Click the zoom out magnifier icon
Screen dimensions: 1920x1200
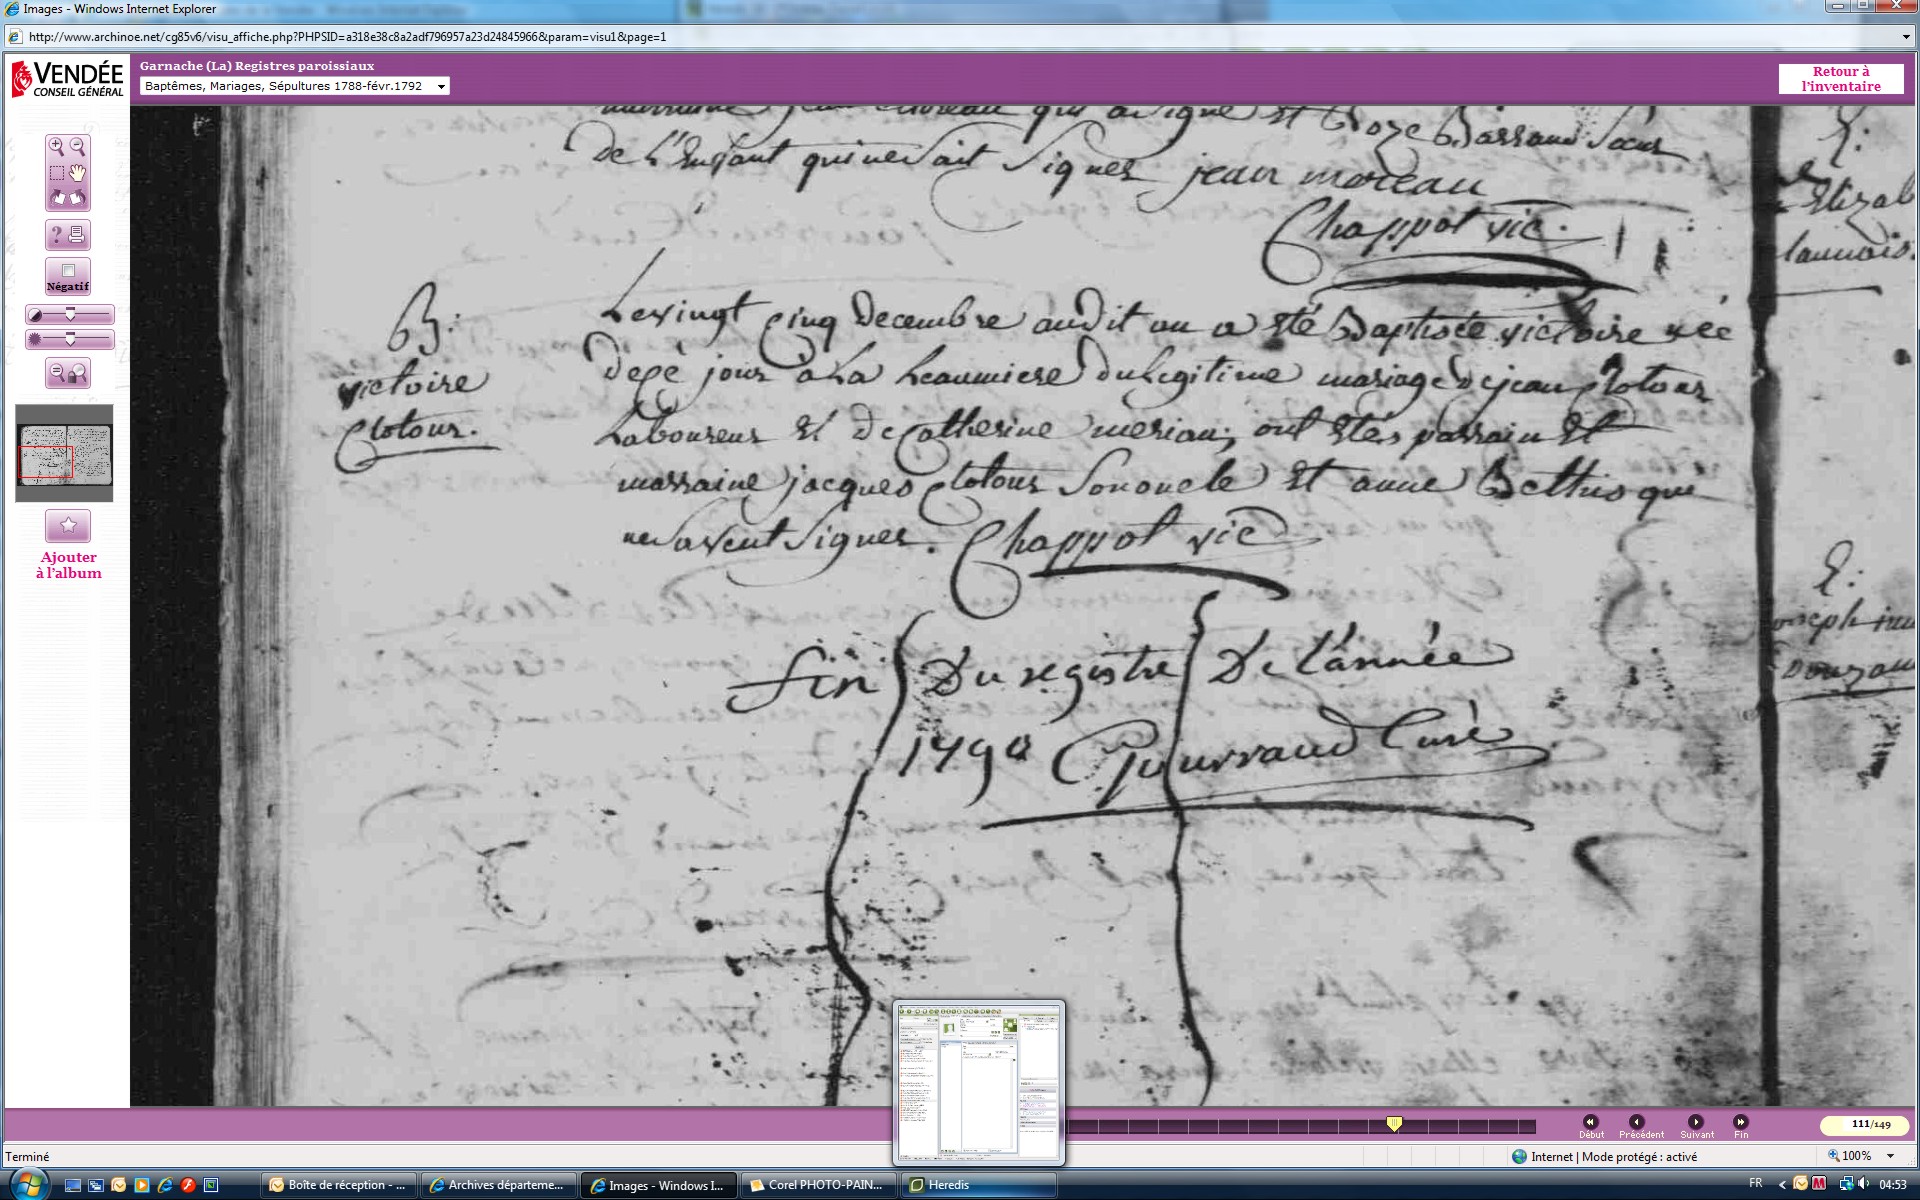78,146
